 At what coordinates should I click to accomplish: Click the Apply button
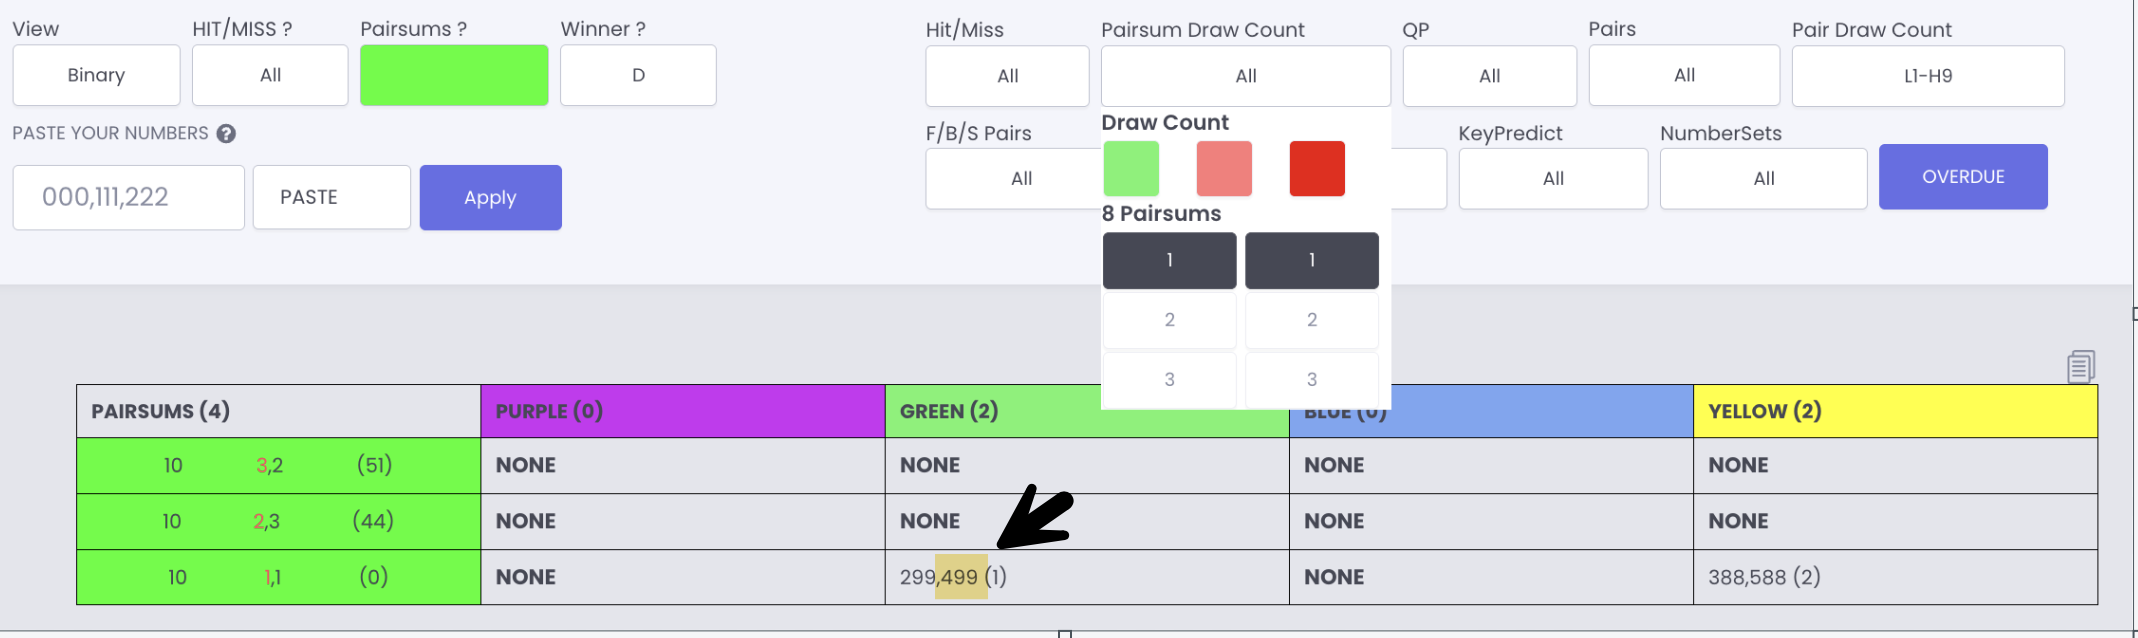[491, 198]
